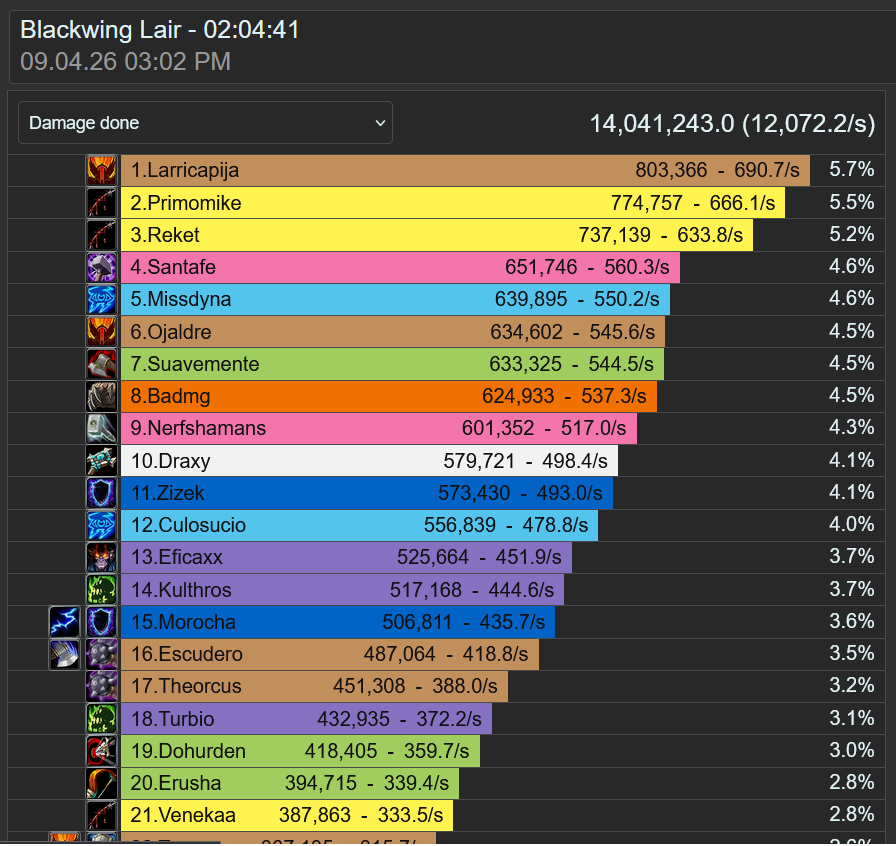Click the shield icon beside Zizek
The width and height of the screenshot is (896, 846).
pyautogui.click(x=102, y=492)
